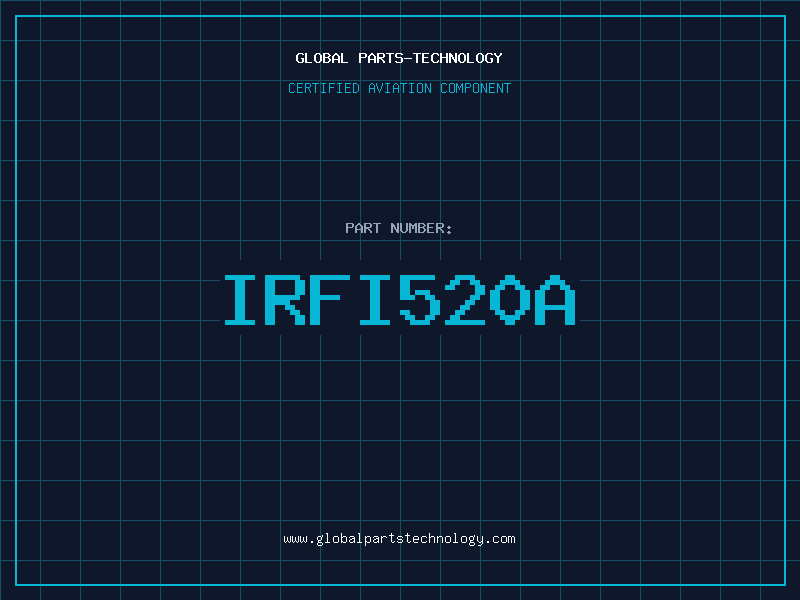Click the digit 0 in the part number
800x600 pixels.
[x=510, y=300]
